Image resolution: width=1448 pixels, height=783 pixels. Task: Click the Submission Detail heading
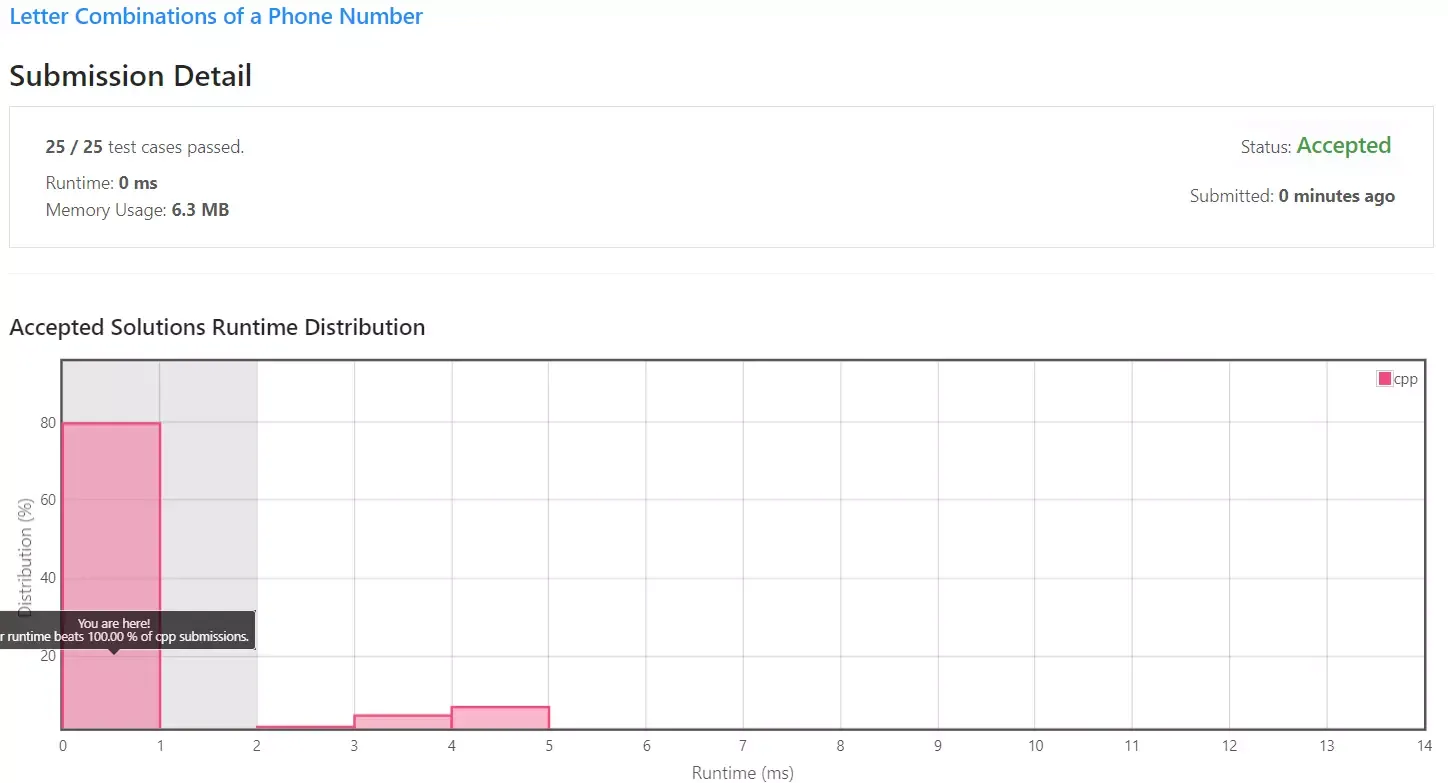tap(130, 75)
